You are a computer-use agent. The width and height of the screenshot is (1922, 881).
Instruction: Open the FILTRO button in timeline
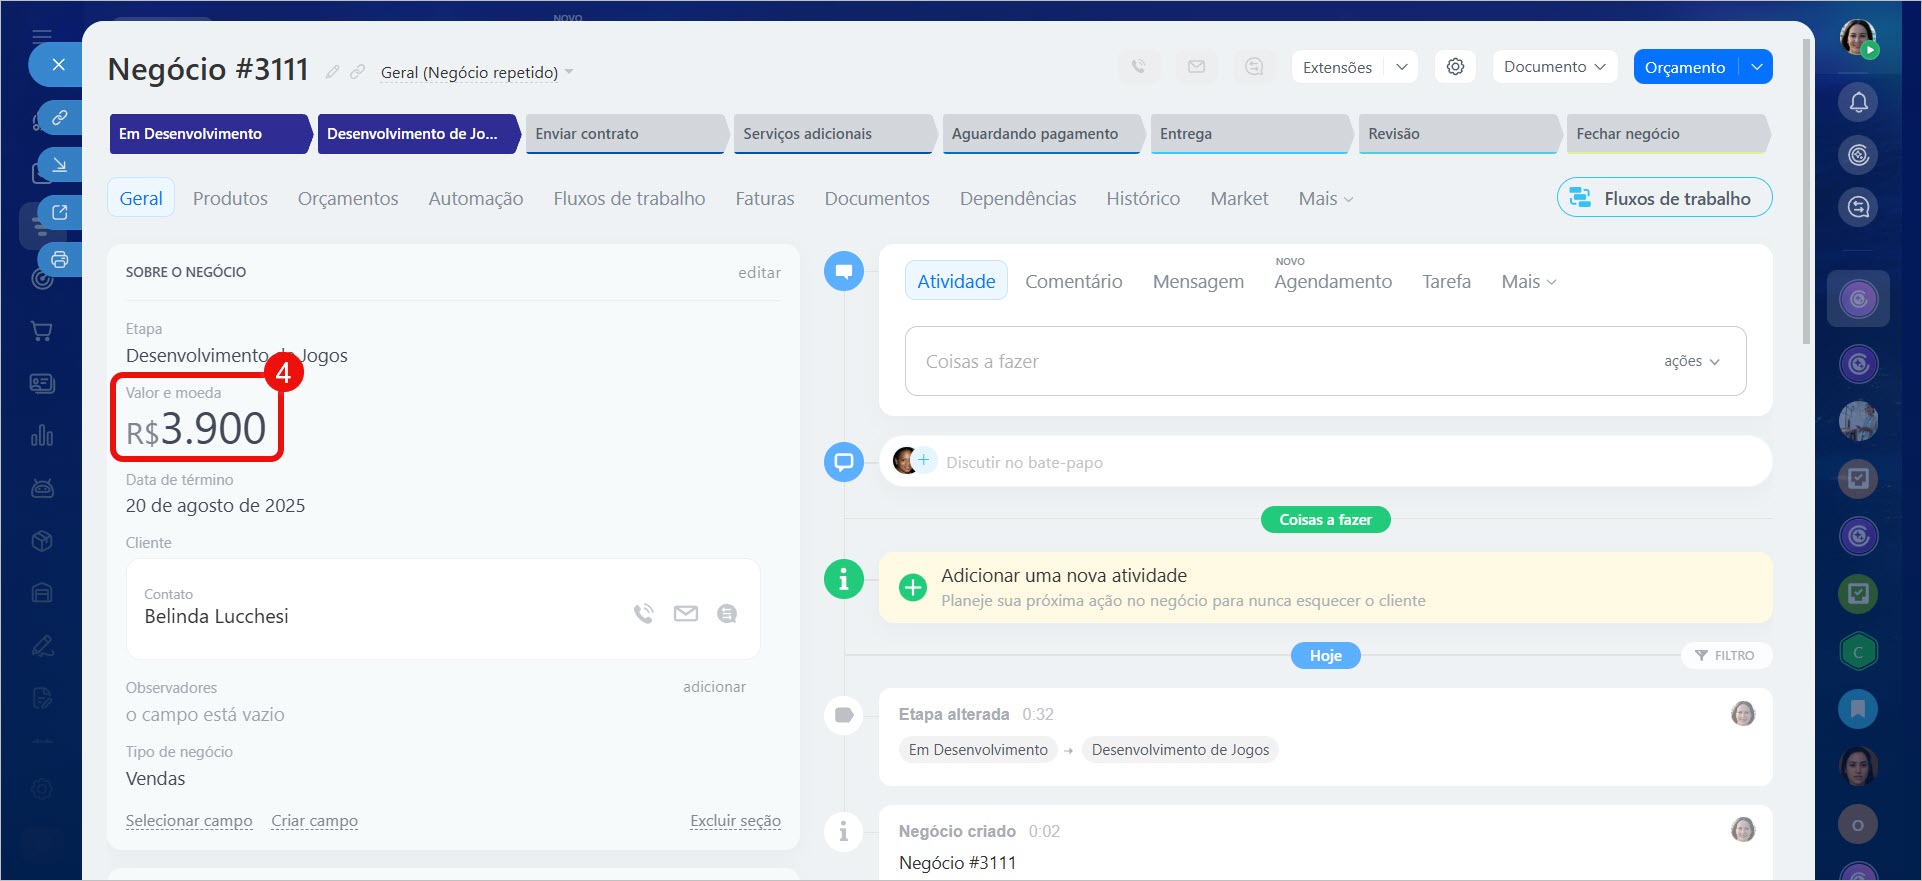[1726, 656]
